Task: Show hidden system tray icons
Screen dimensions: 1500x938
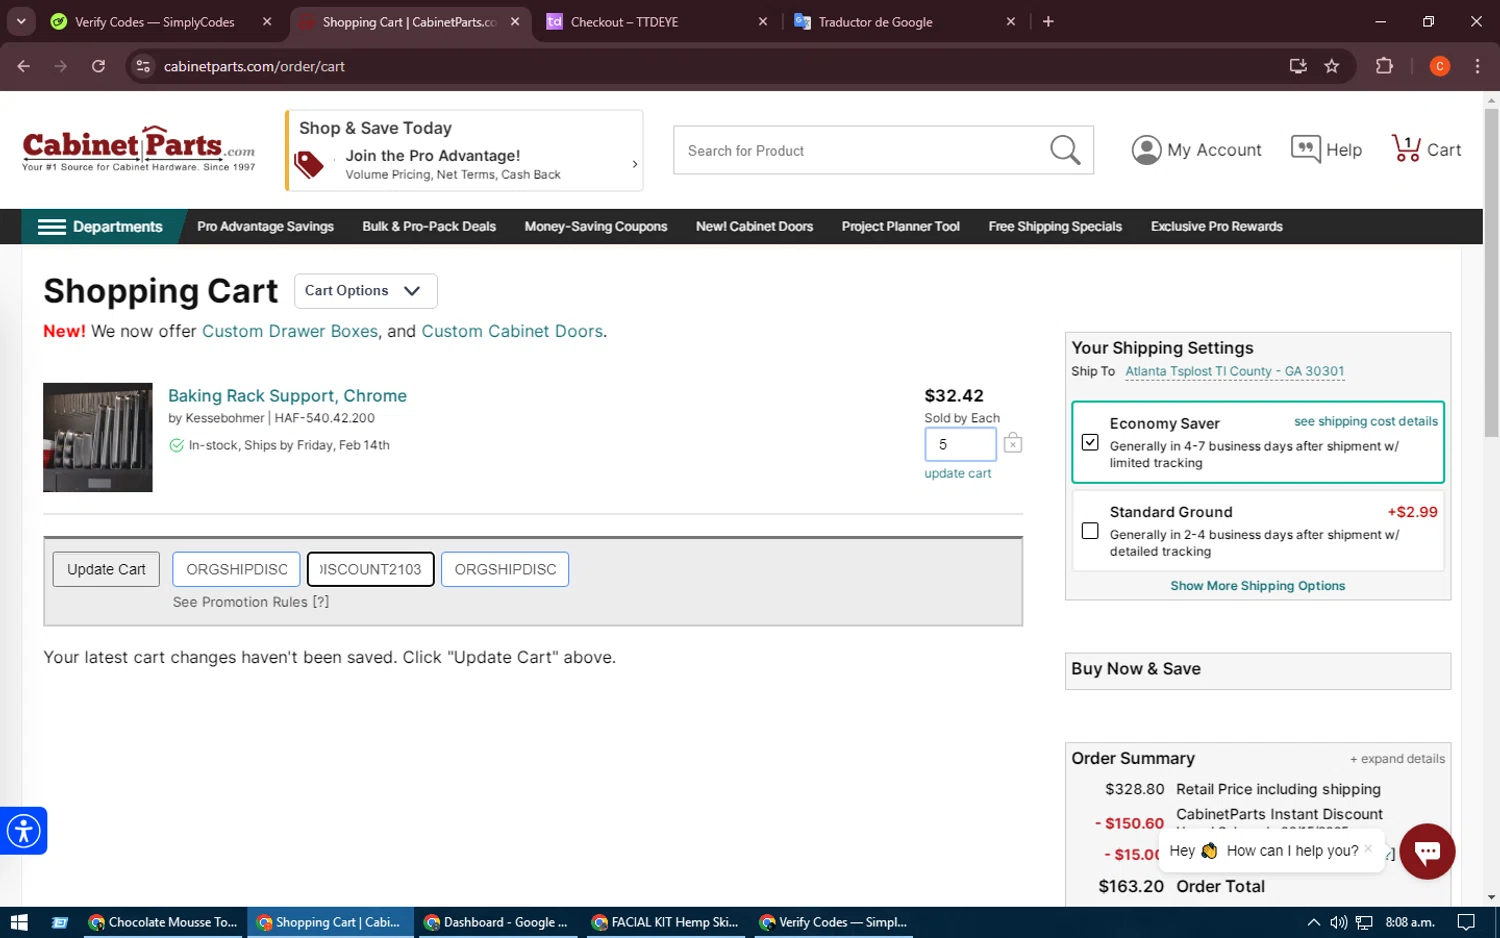Action: coord(1313,922)
